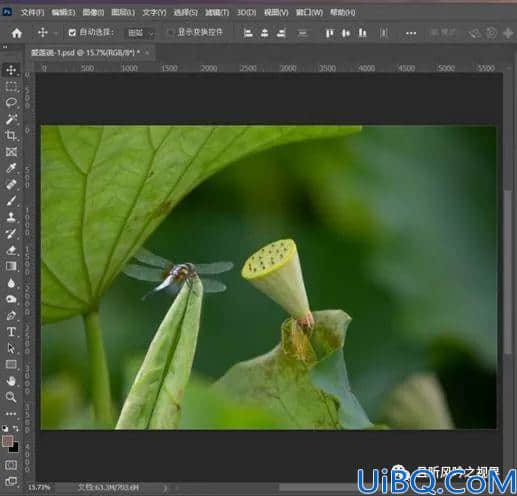
Task: Pick the Horizontal Type tool
Action: 11,332
